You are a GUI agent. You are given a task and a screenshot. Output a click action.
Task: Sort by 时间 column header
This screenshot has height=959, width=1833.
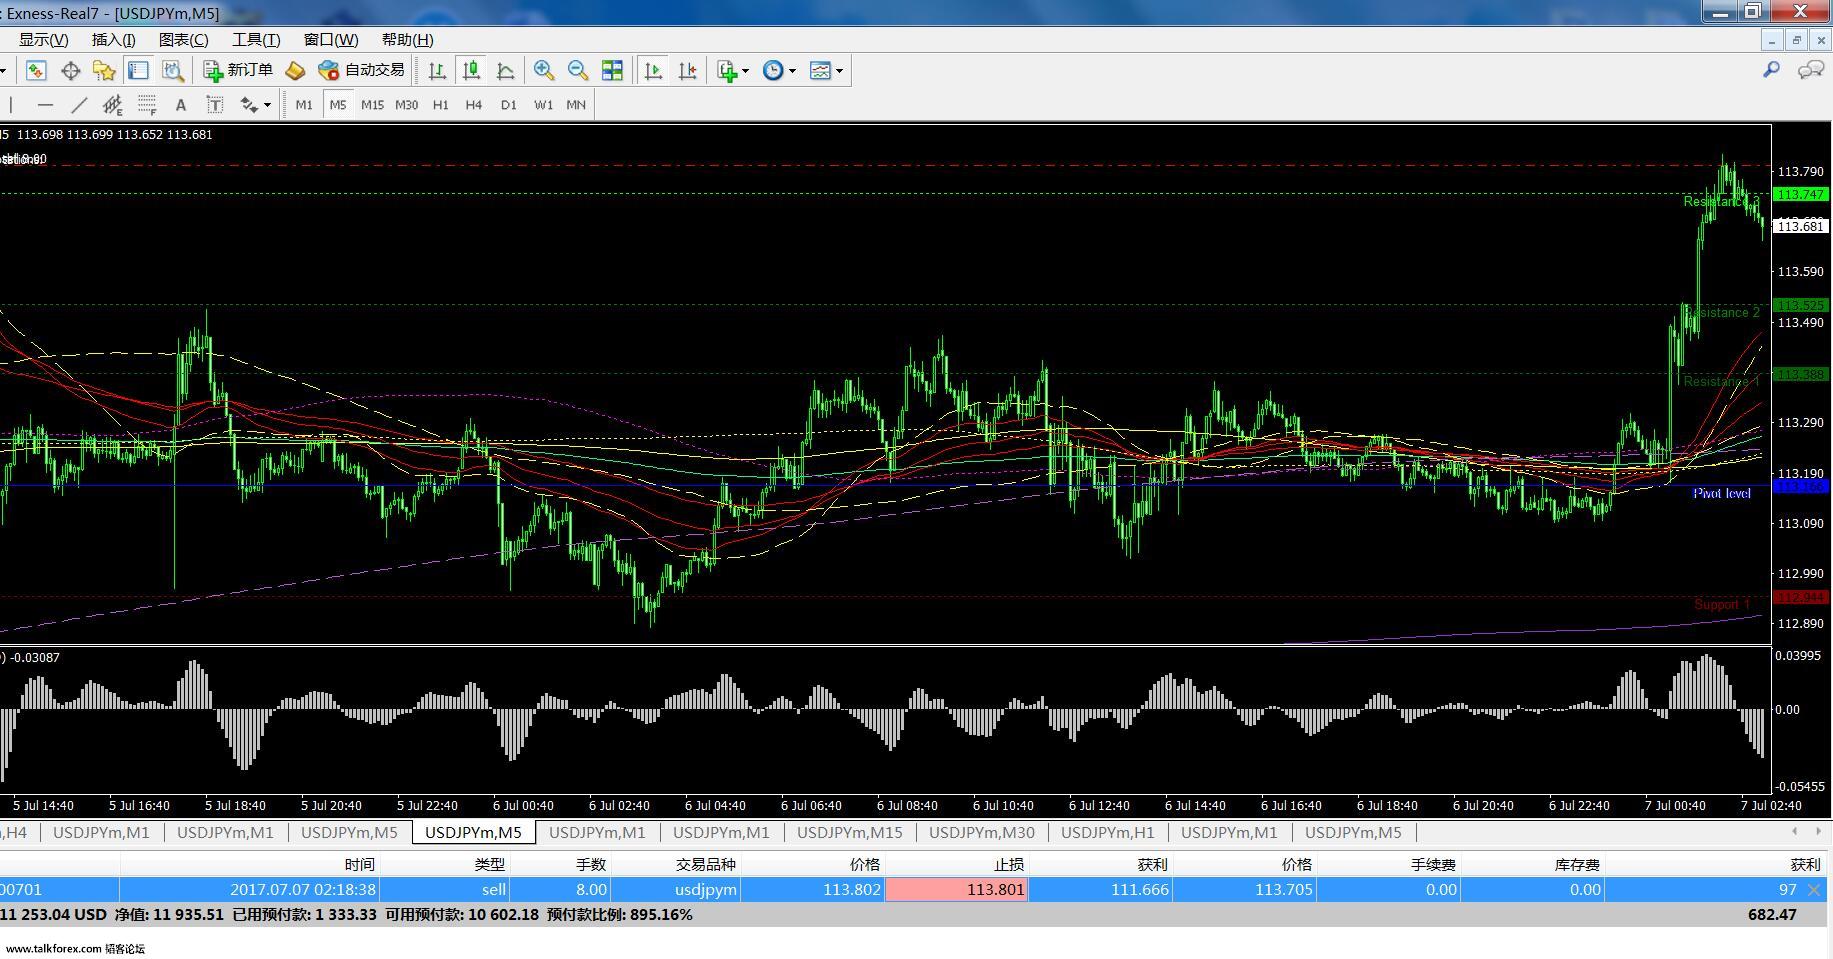coord(250,864)
